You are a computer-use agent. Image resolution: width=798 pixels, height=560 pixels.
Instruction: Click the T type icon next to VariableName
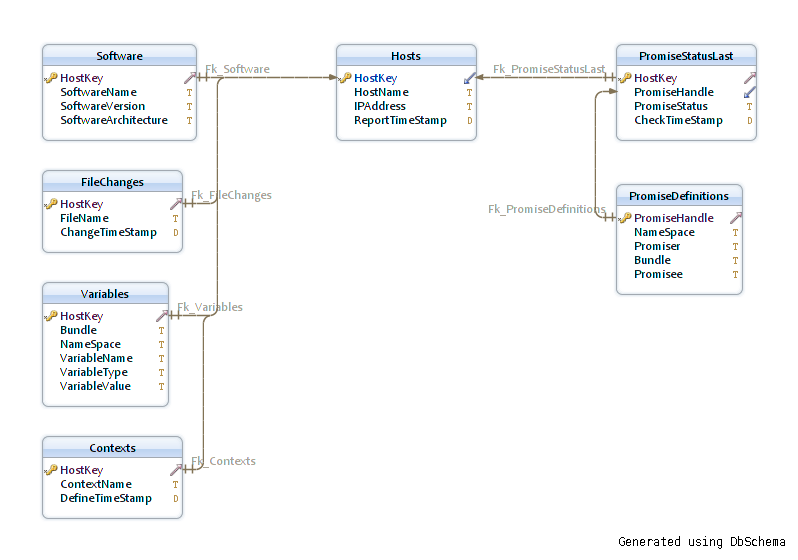click(161, 358)
